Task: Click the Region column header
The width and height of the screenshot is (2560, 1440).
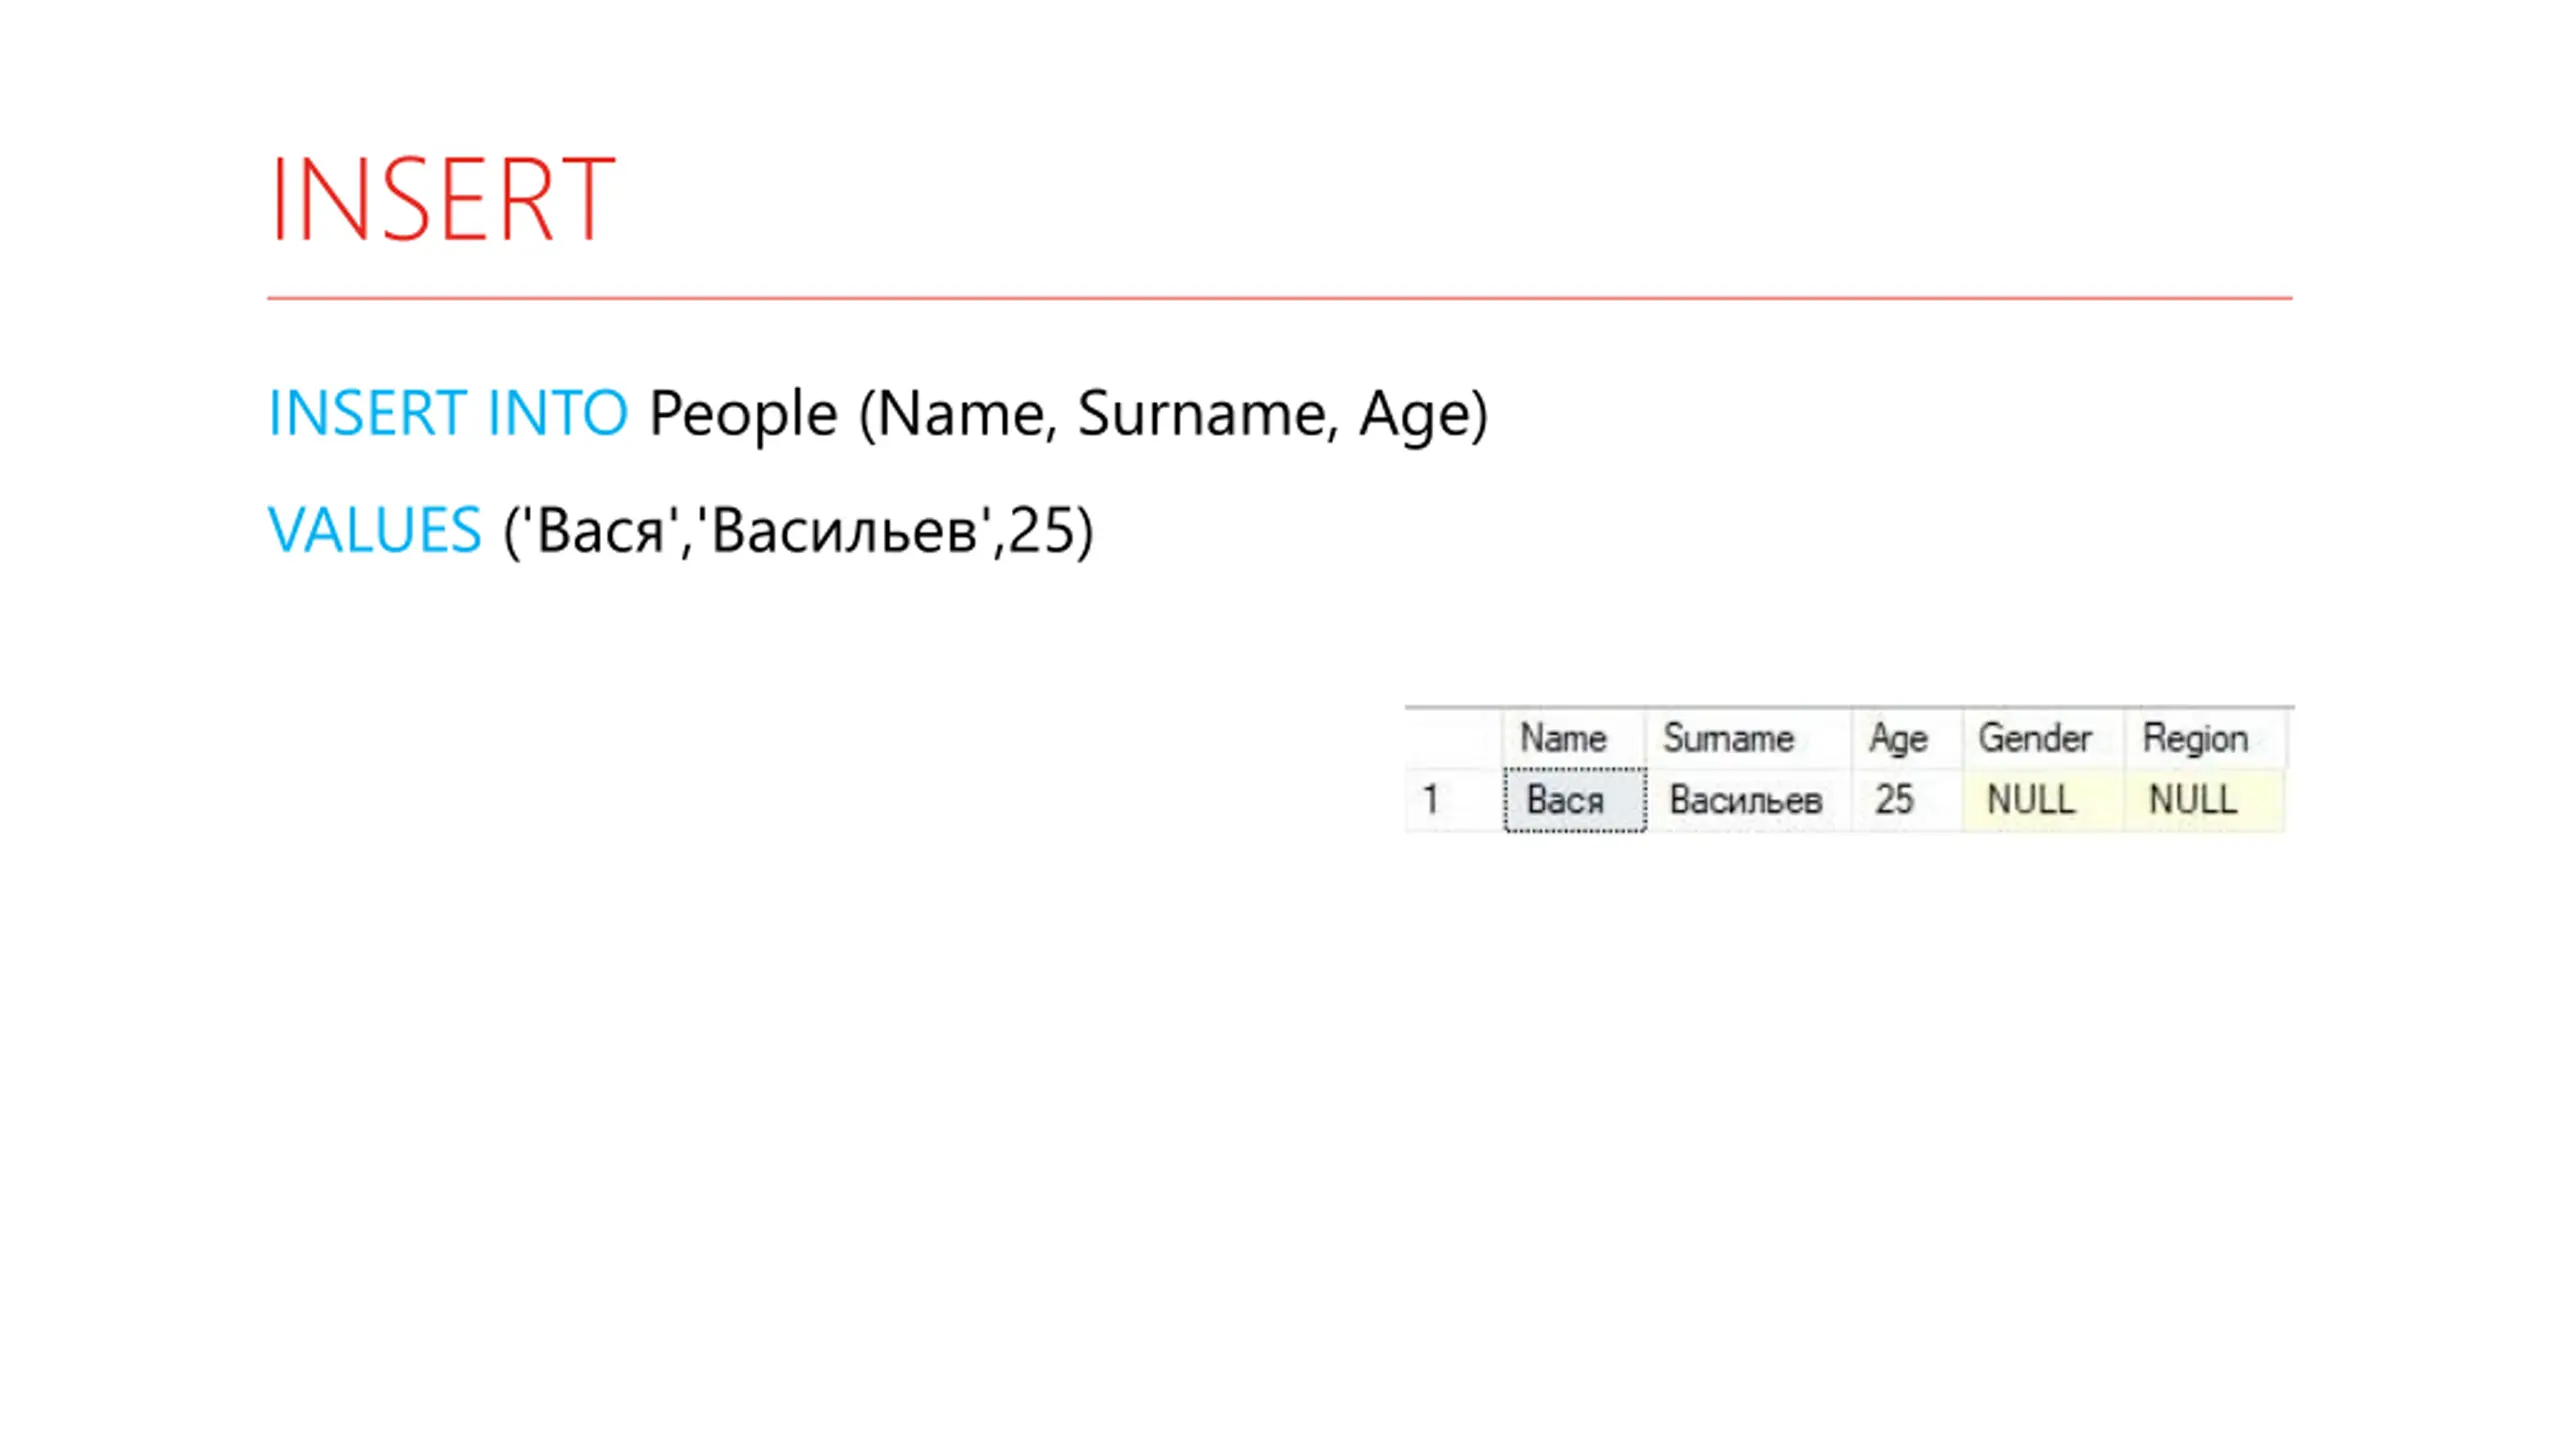Action: (2195, 739)
